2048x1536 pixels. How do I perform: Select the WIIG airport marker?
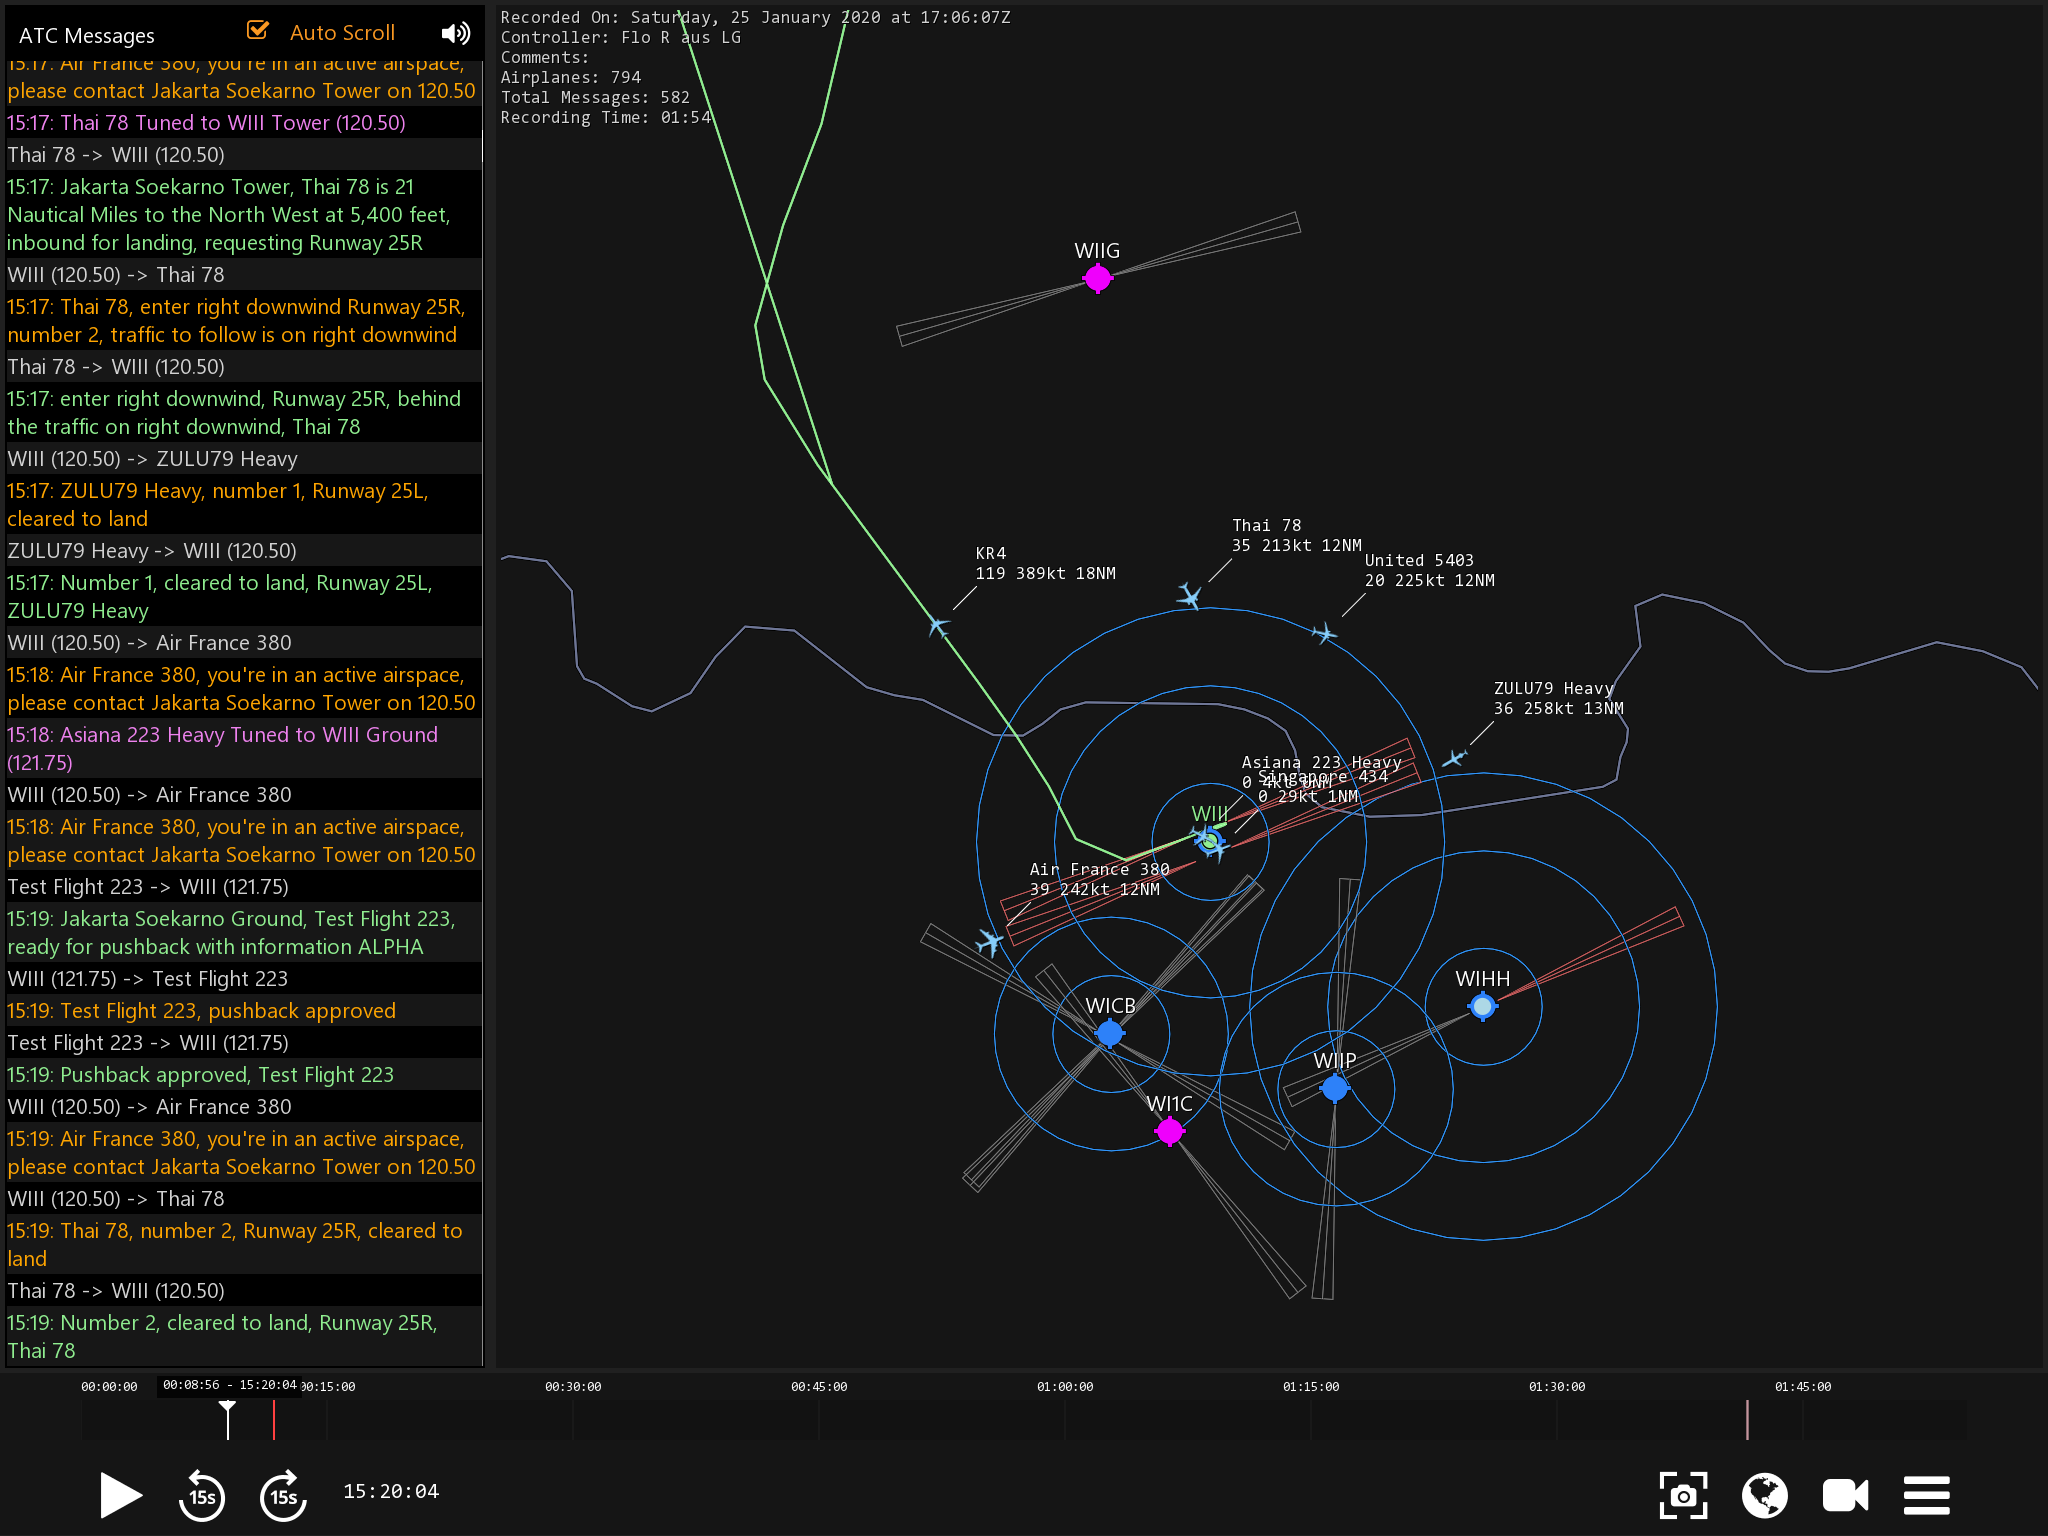coord(1097,278)
